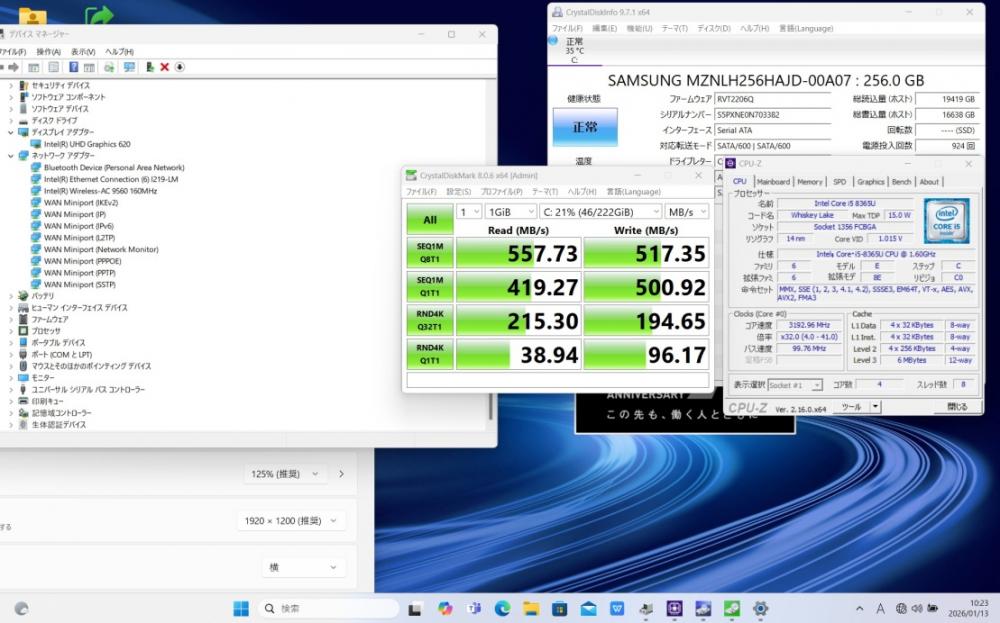Click the Windows Start button
The image size is (1000, 623).
click(x=241, y=608)
